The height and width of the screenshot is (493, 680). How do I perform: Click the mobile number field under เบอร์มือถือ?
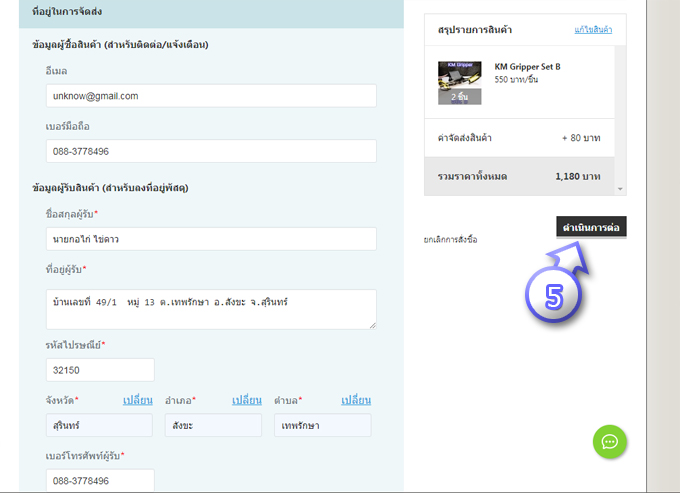pyautogui.click(x=211, y=151)
